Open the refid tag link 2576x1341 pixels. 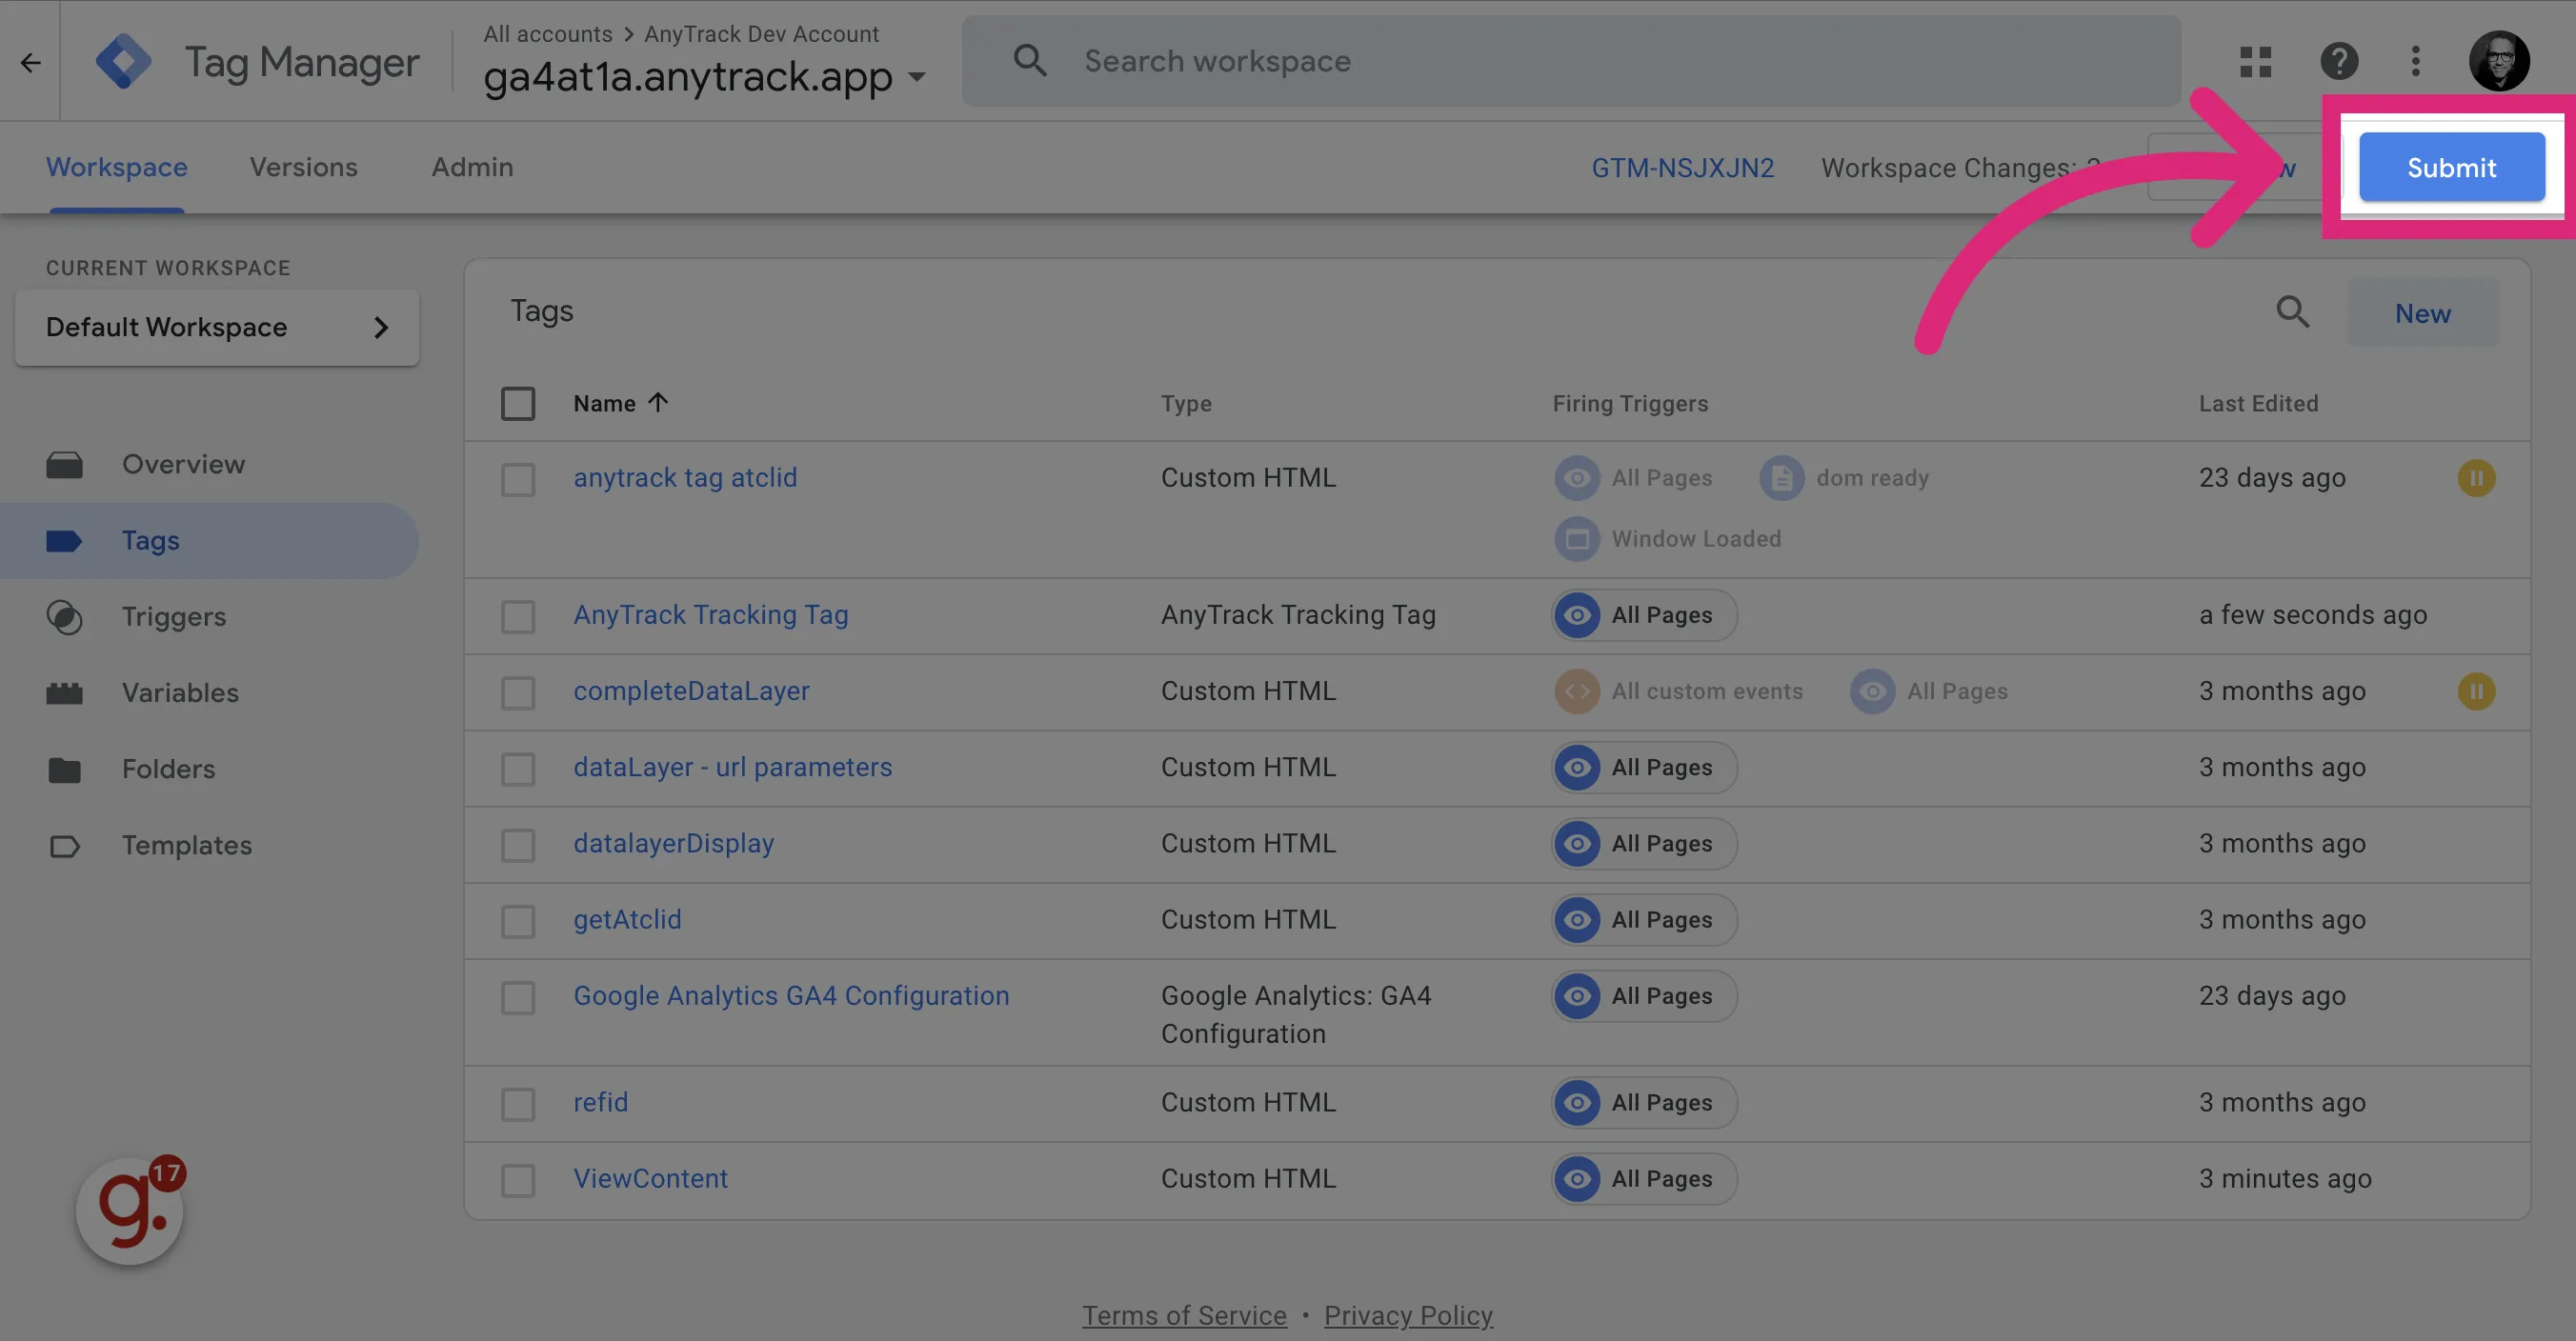click(600, 1102)
